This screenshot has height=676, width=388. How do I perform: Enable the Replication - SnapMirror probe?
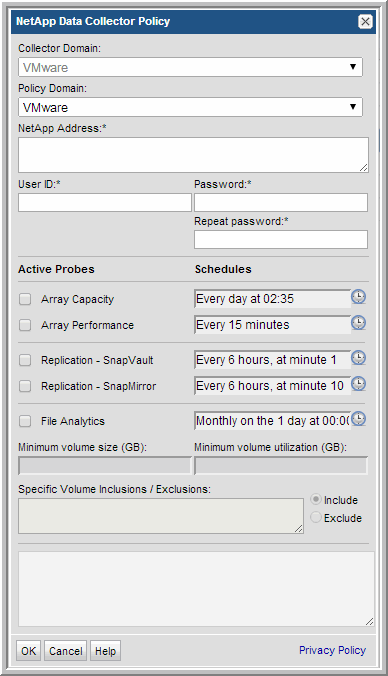point(25,386)
